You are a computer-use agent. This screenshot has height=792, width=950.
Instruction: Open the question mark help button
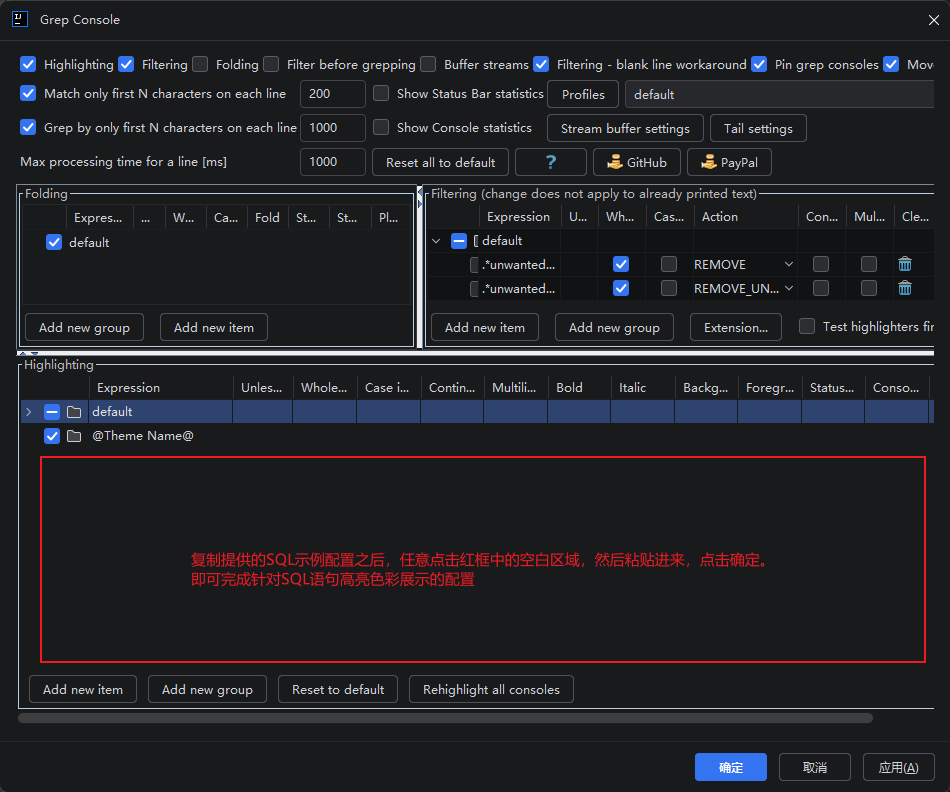pyautogui.click(x=550, y=162)
